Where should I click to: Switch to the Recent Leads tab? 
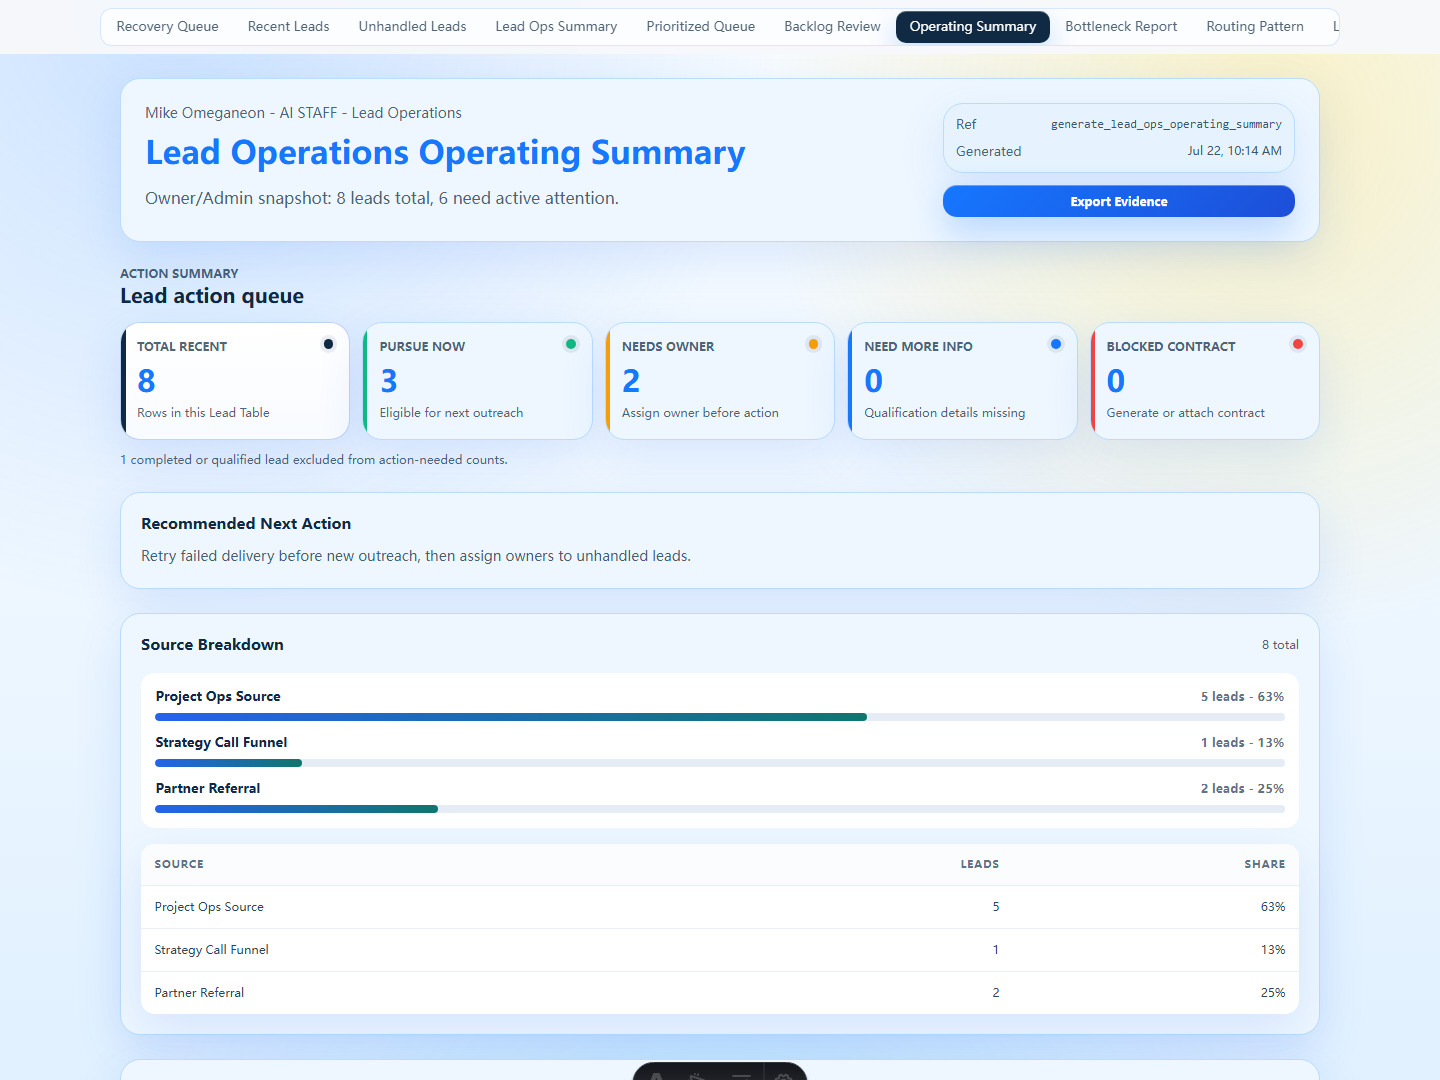pyautogui.click(x=288, y=27)
